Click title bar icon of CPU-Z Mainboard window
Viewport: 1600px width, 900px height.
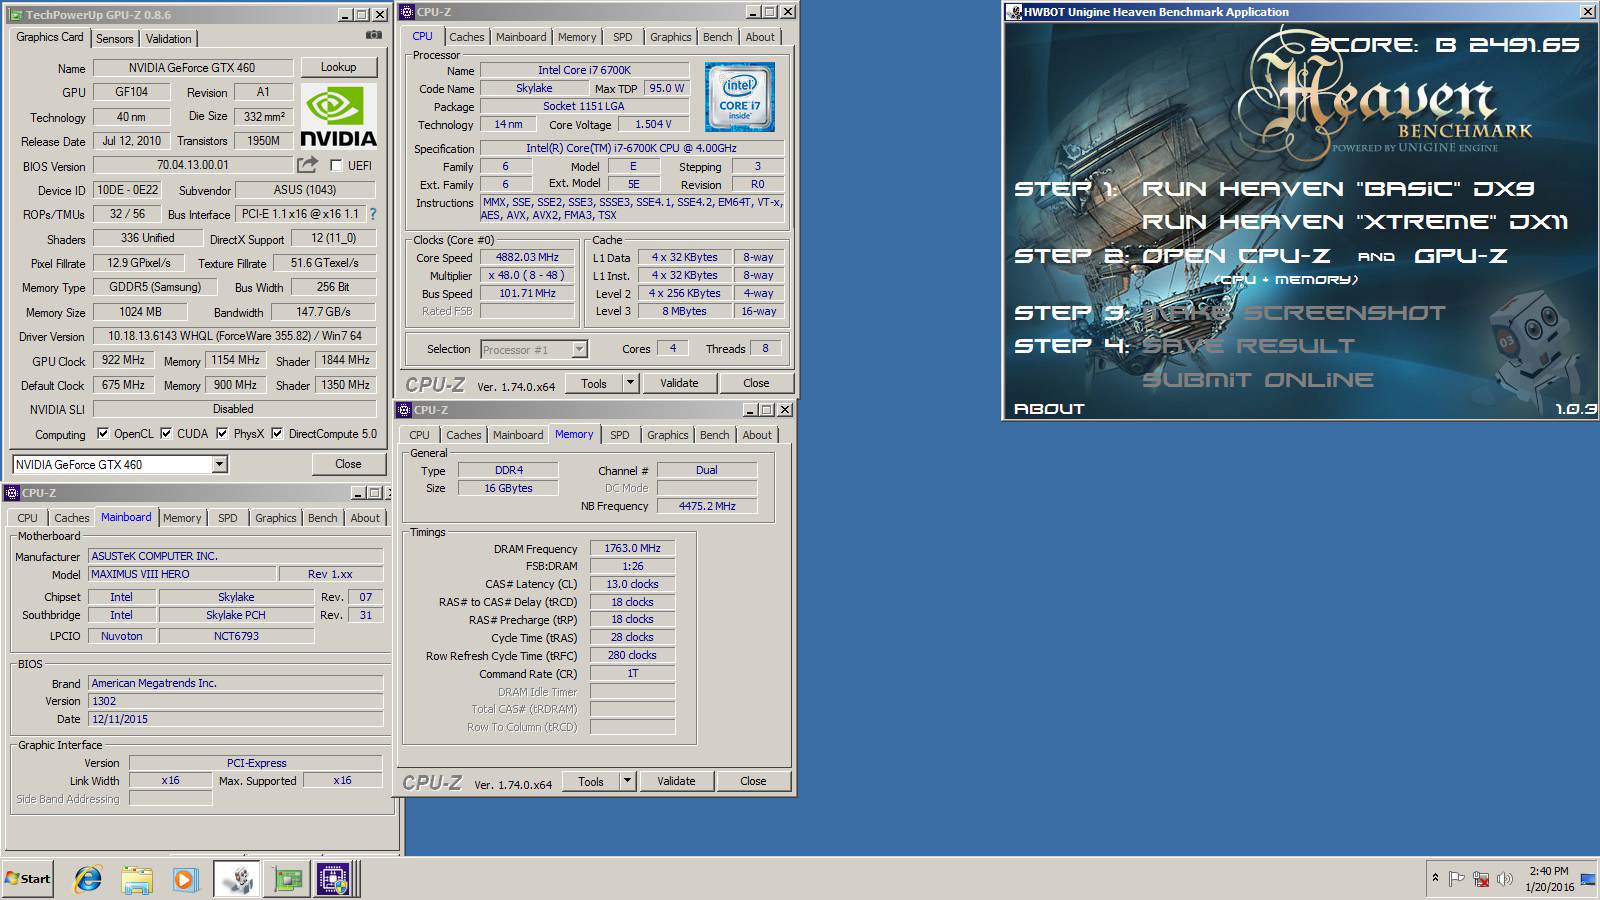coord(12,493)
